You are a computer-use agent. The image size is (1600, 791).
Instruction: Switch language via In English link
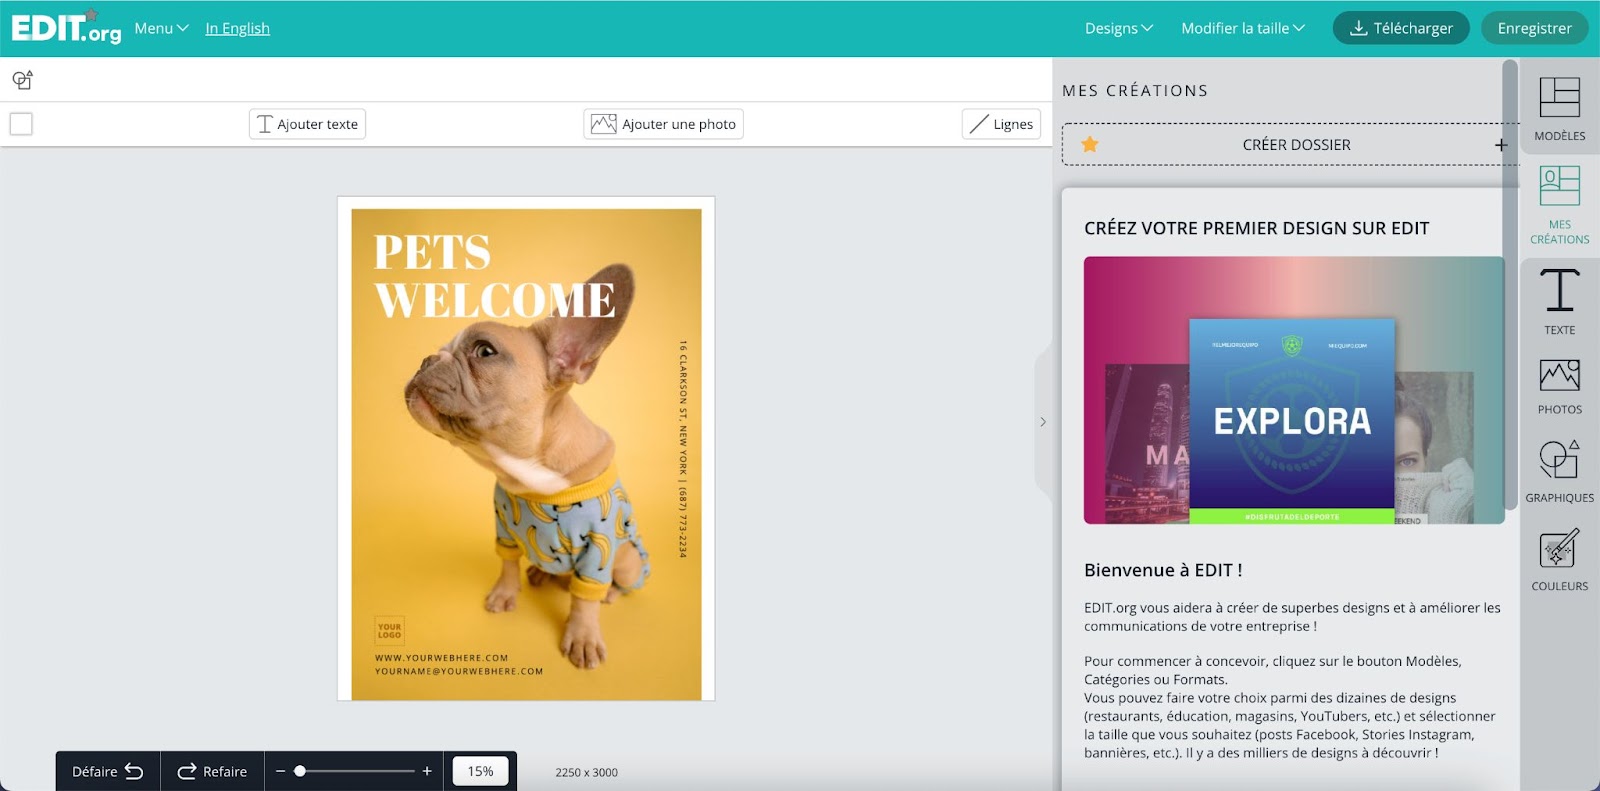(238, 28)
